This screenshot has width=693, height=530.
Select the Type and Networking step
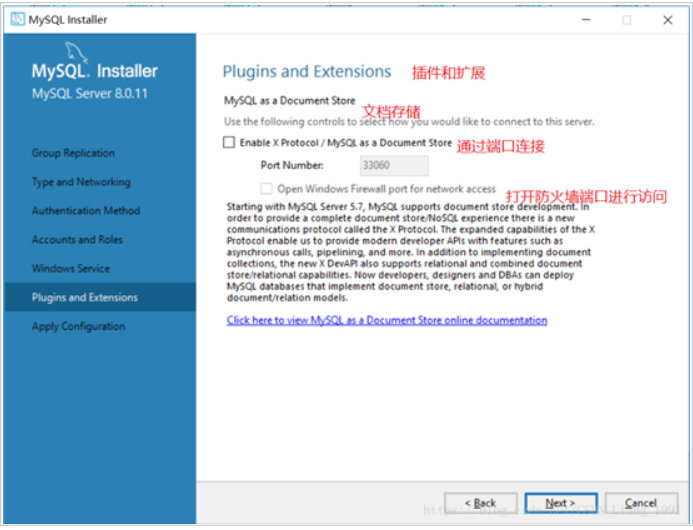[81, 182]
